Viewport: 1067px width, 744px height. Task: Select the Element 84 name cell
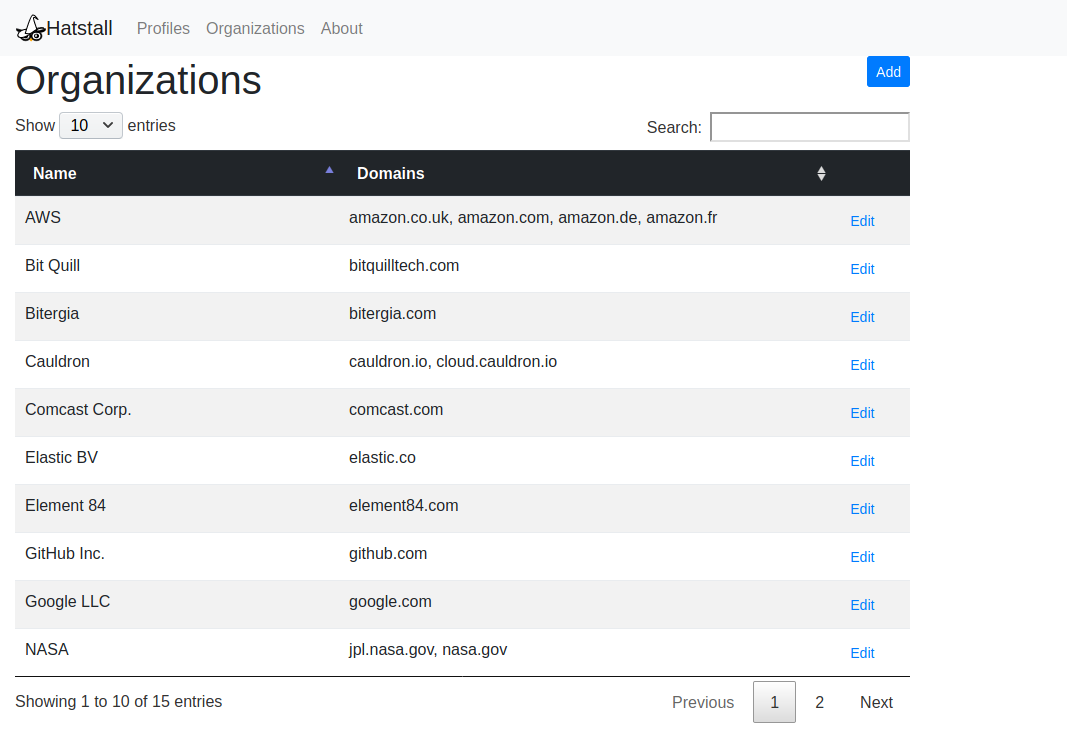point(177,508)
